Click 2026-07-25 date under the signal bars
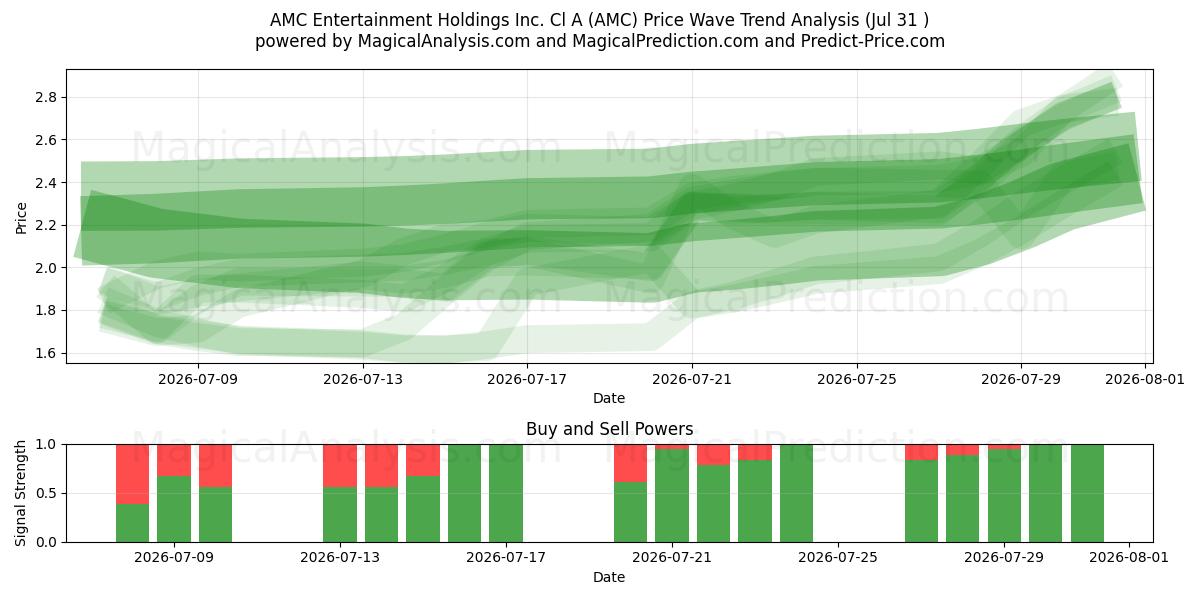The width and height of the screenshot is (1200, 600). click(x=838, y=558)
